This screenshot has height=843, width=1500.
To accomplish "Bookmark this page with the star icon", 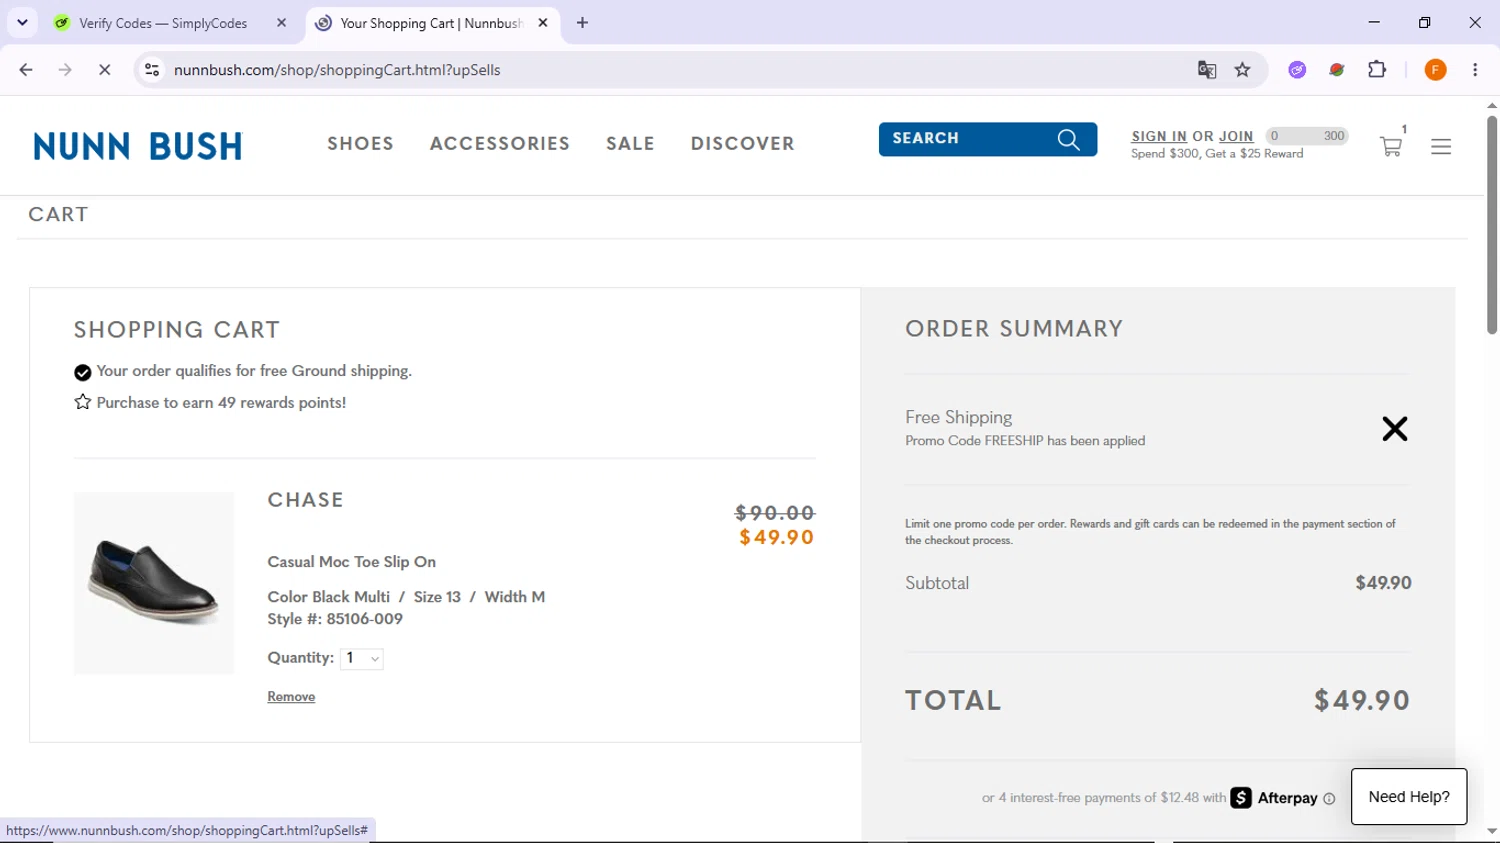I will (x=1243, y=70).
